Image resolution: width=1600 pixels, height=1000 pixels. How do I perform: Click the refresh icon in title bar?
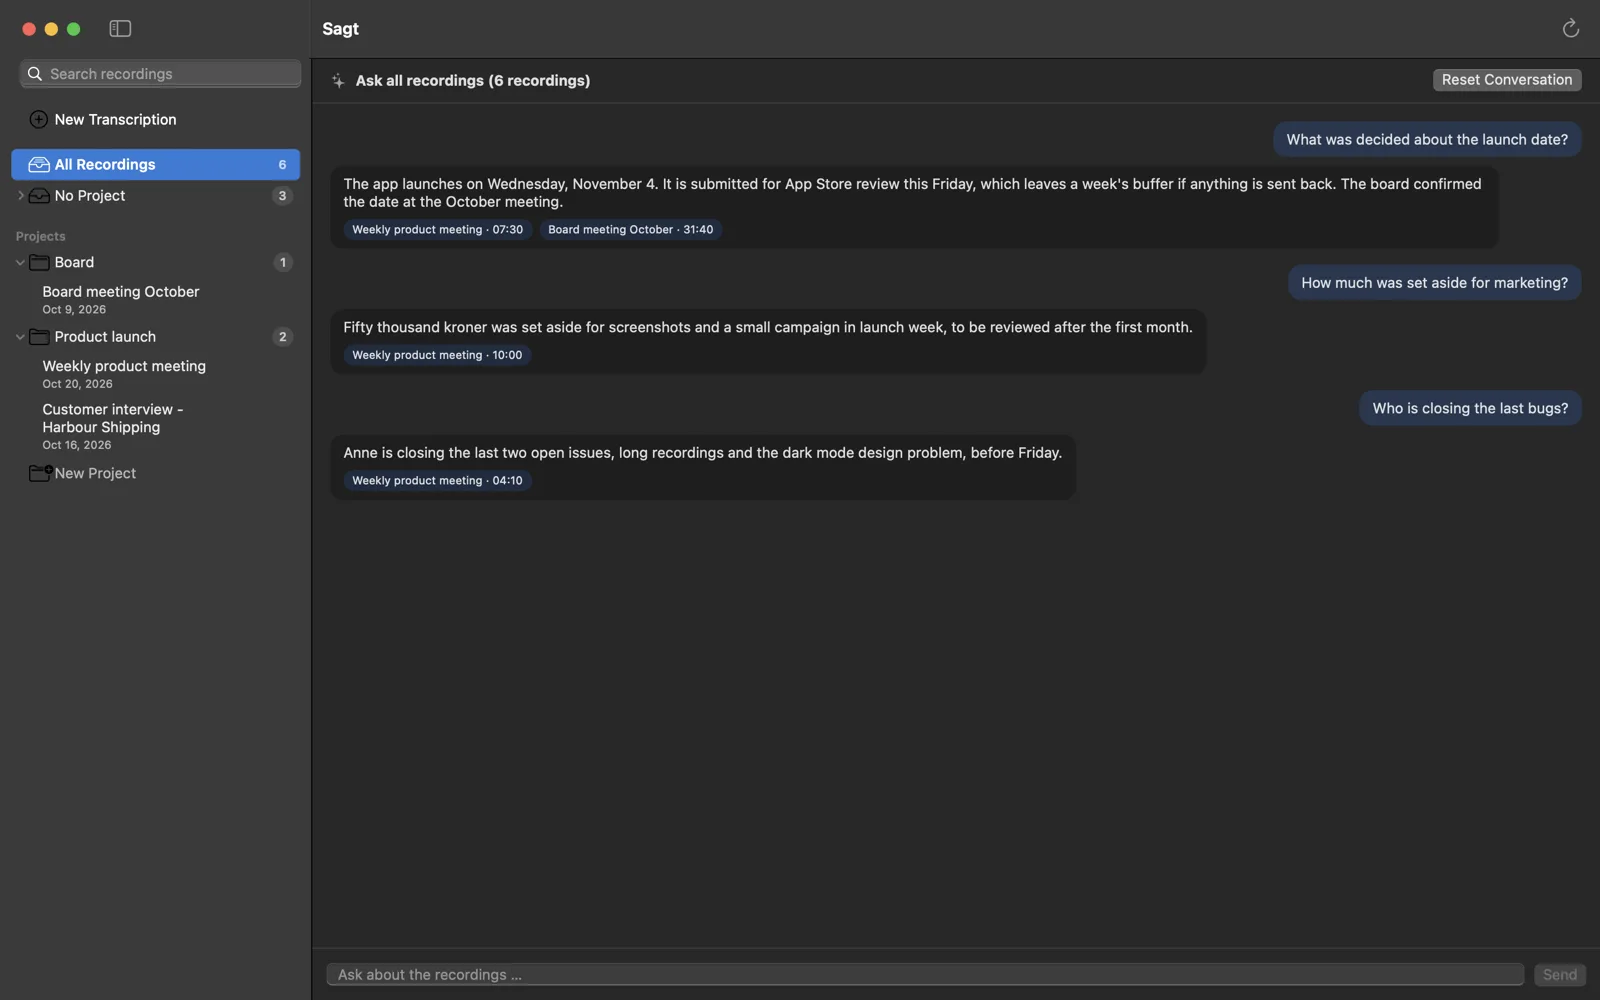1570,29
